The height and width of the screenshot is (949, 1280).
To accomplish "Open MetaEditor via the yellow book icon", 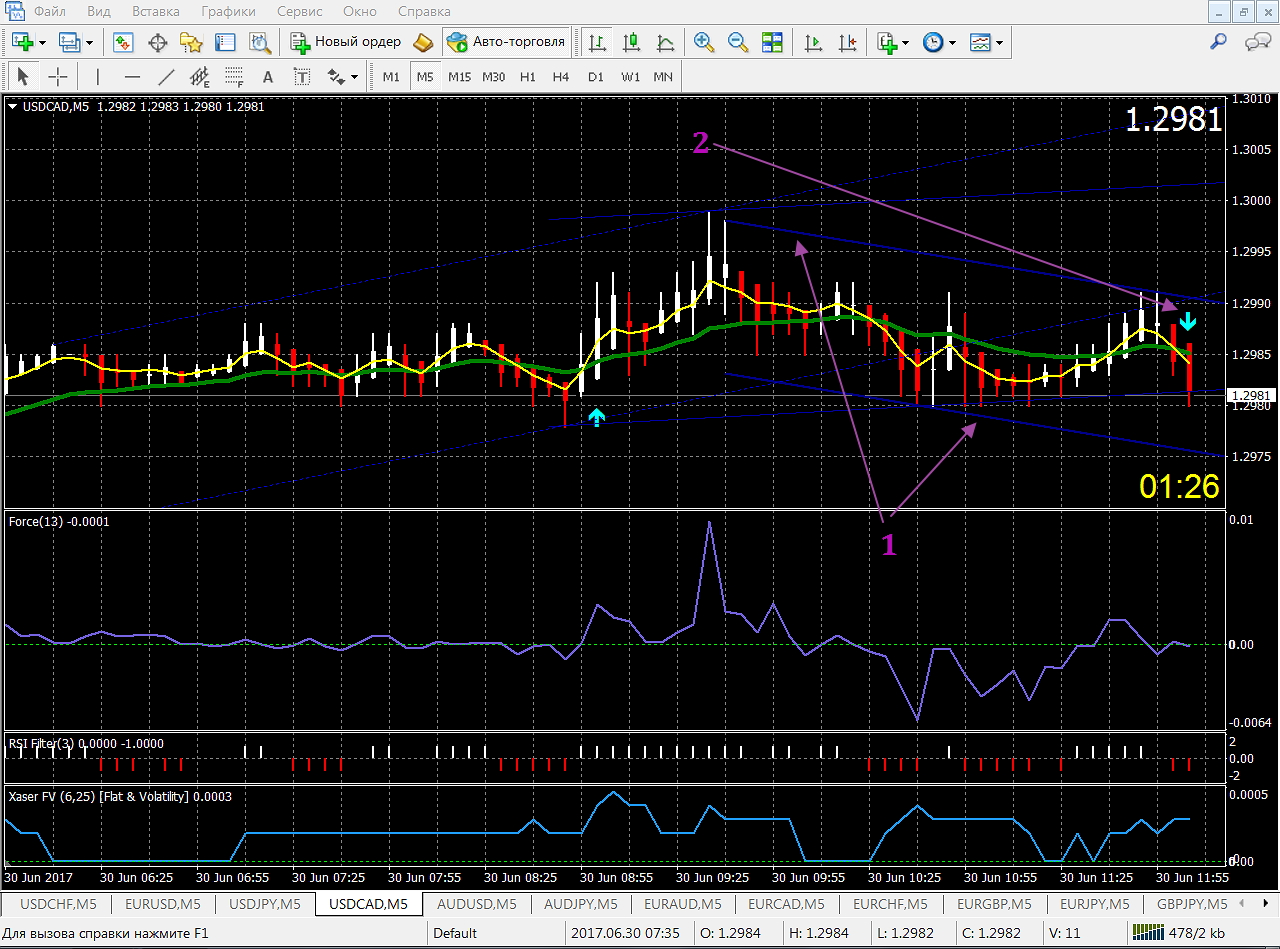I will point(423,42).
